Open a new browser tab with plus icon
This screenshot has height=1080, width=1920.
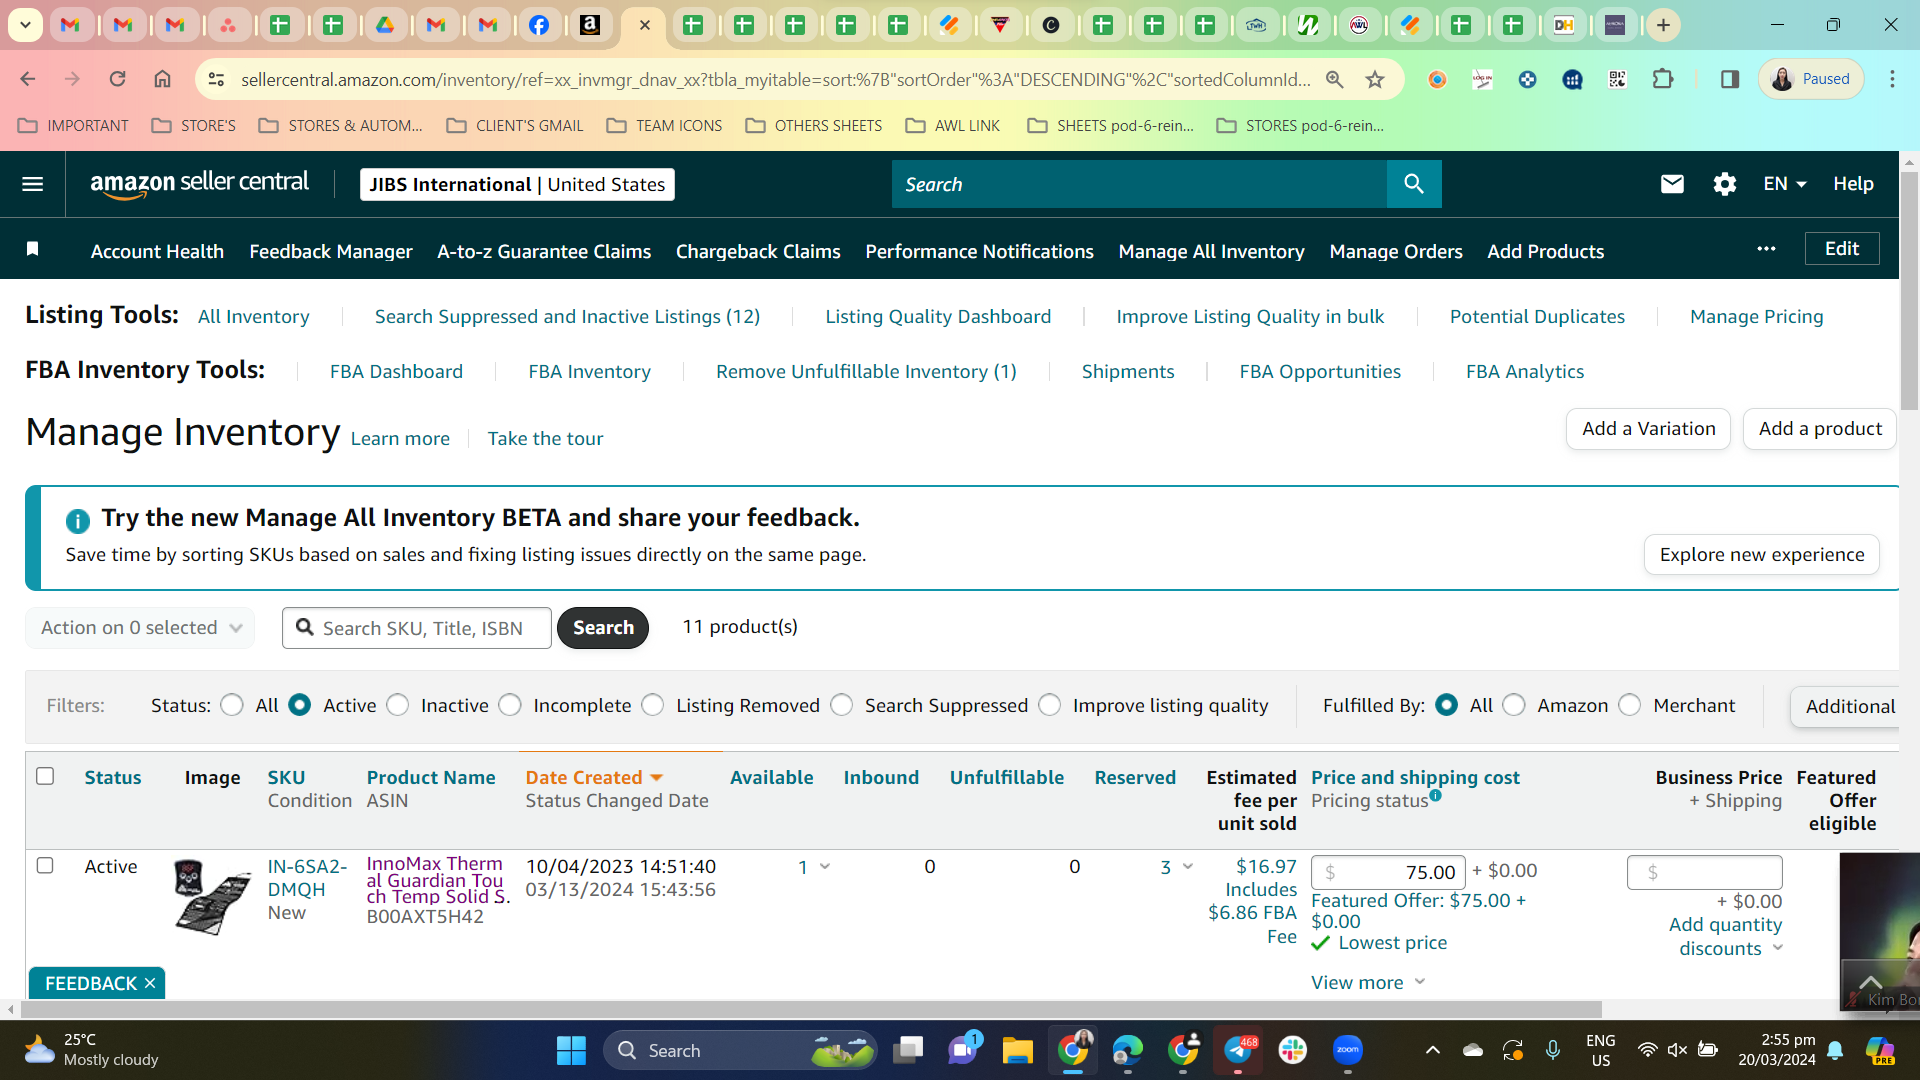(1663, 25)
